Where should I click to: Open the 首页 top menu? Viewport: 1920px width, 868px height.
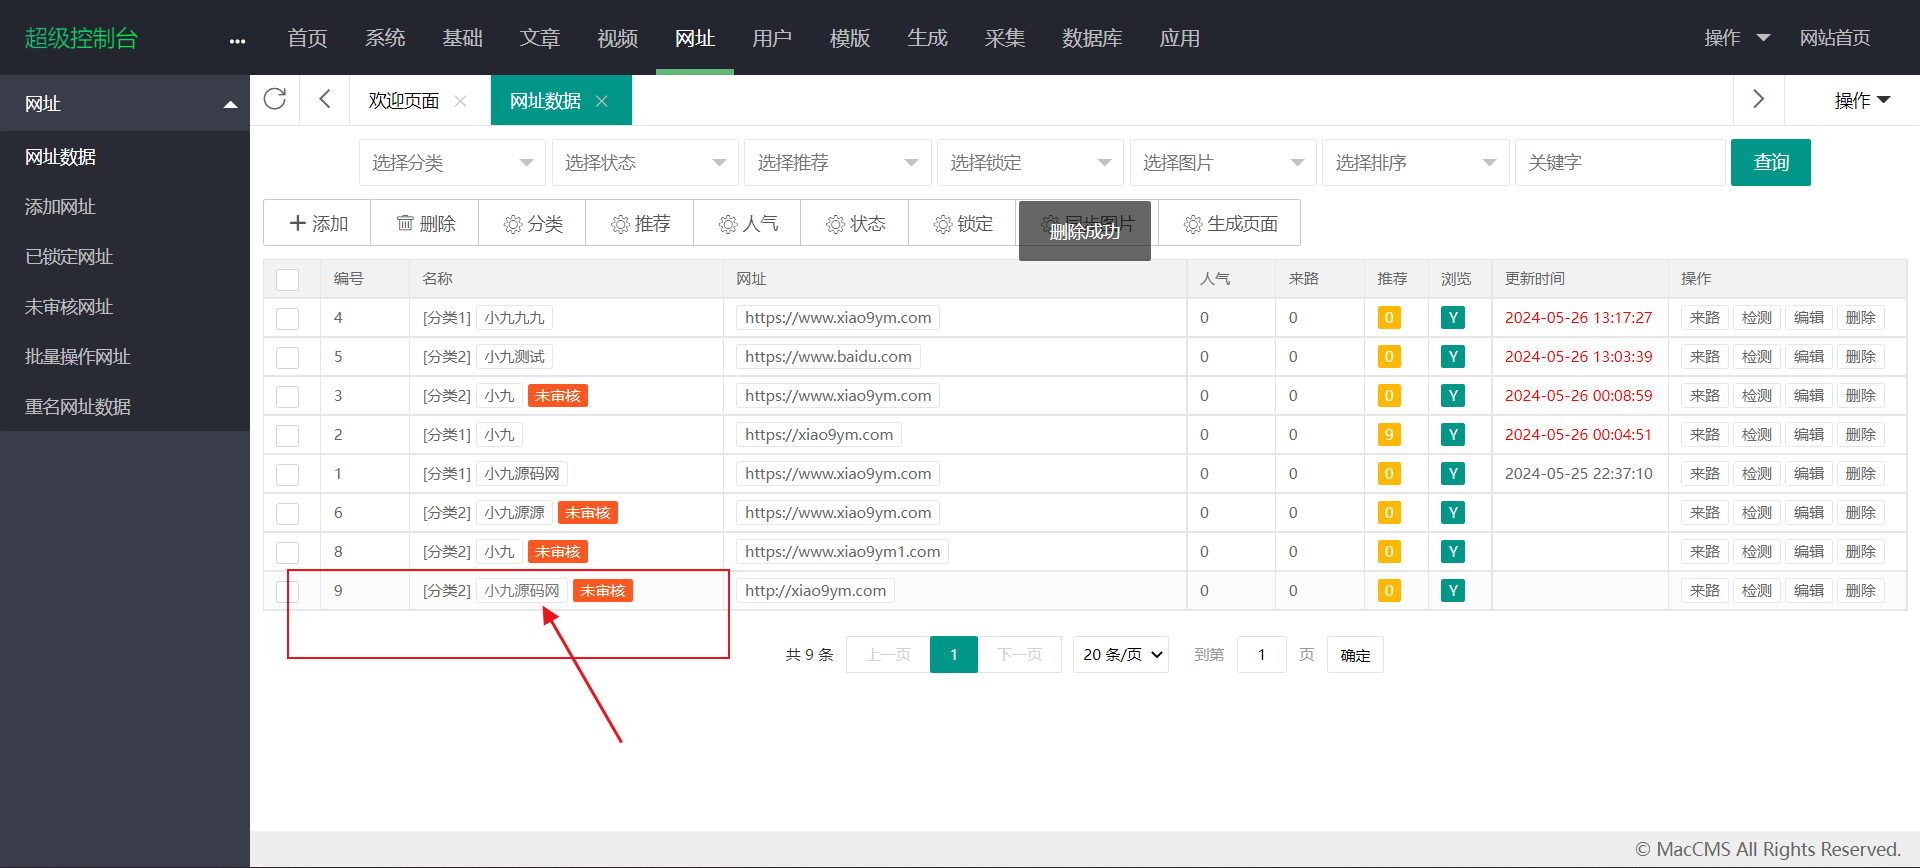307,38
